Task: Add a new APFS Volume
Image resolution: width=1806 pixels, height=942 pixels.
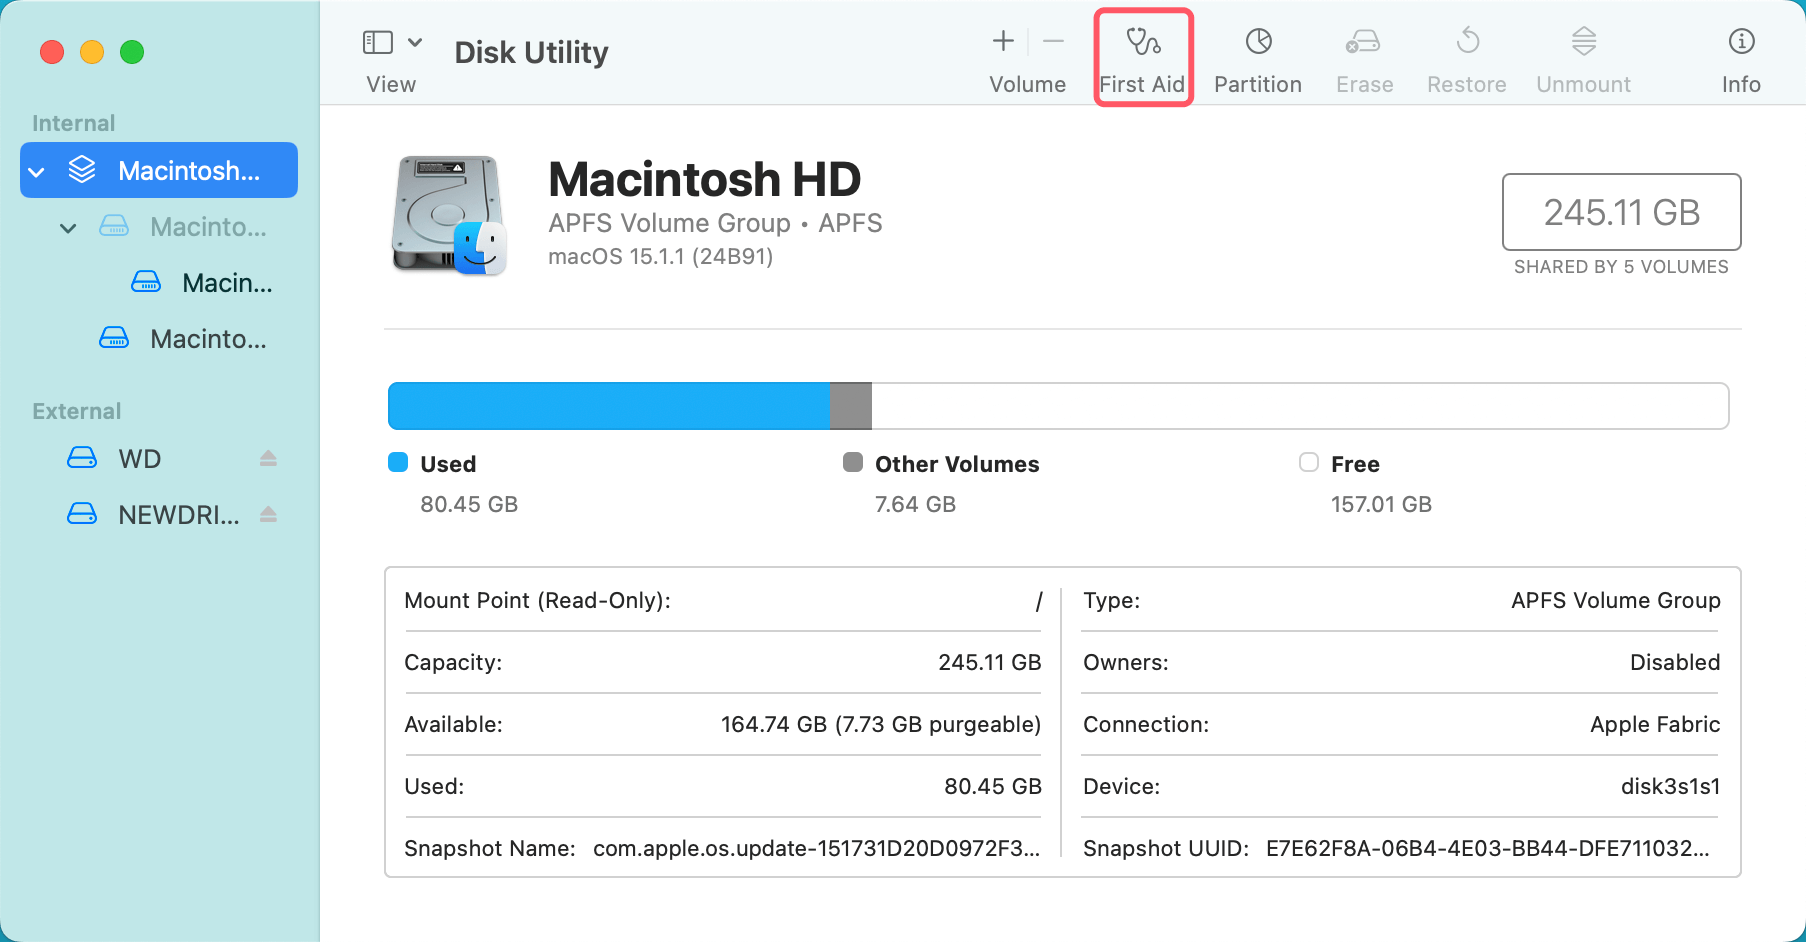Action: pyautogui.click(x=1002, y=41)
